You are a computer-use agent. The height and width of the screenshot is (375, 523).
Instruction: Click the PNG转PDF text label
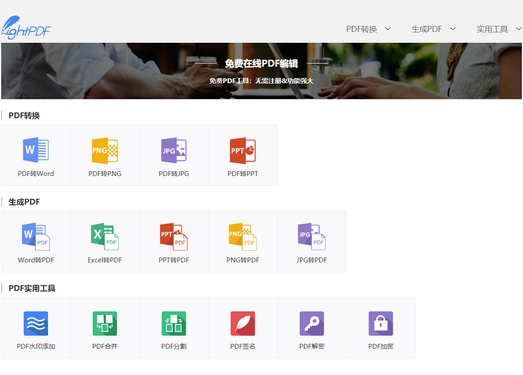(x=243, y=260)
